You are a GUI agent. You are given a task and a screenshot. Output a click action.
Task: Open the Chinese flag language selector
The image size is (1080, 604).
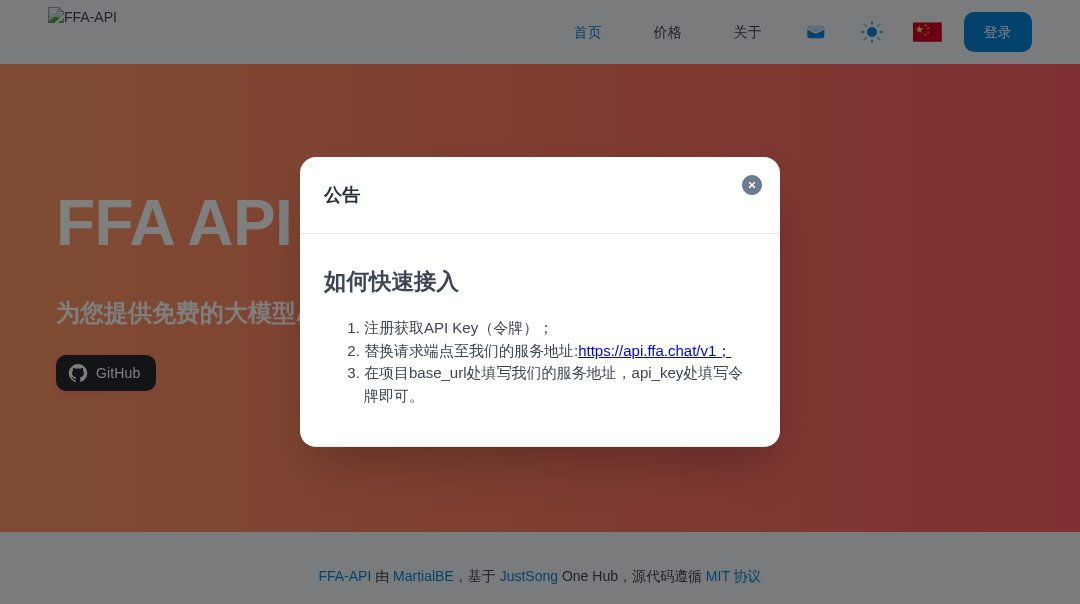(x=927, y=32)
